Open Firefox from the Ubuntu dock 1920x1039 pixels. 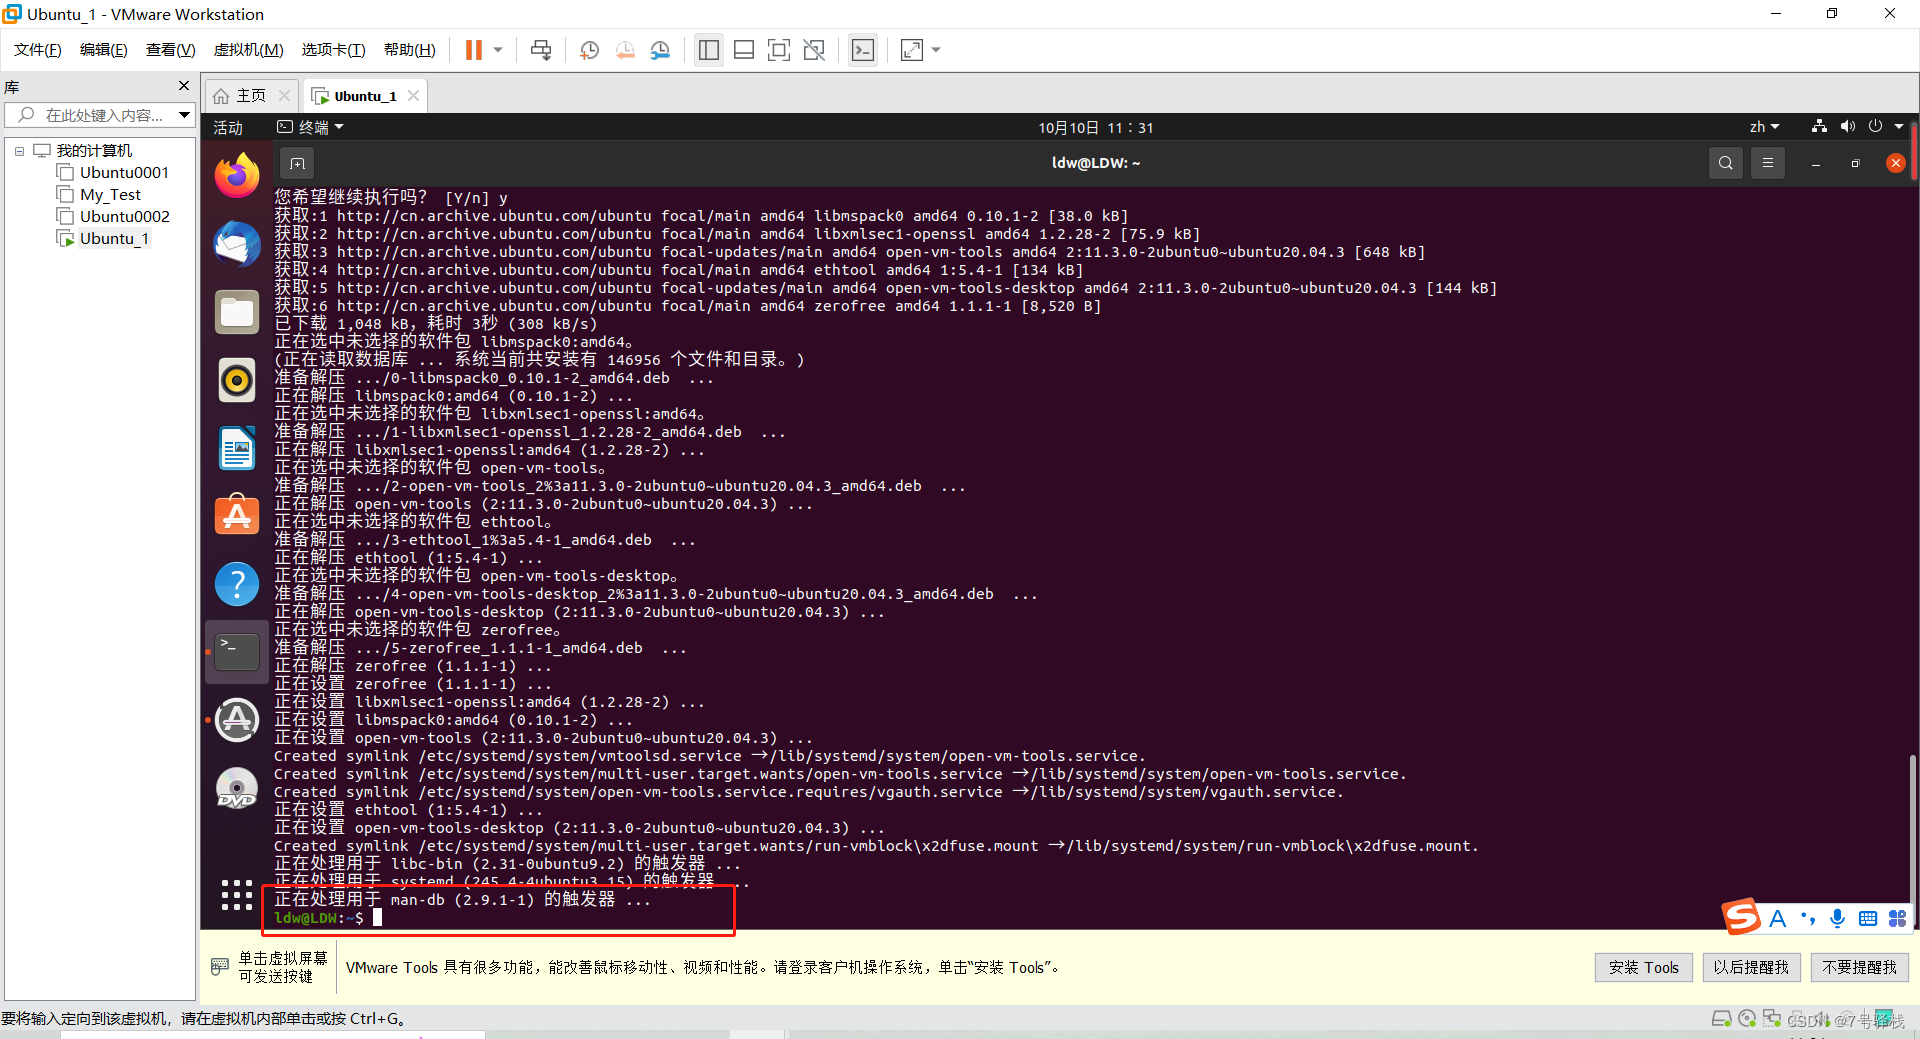[236, 175]
